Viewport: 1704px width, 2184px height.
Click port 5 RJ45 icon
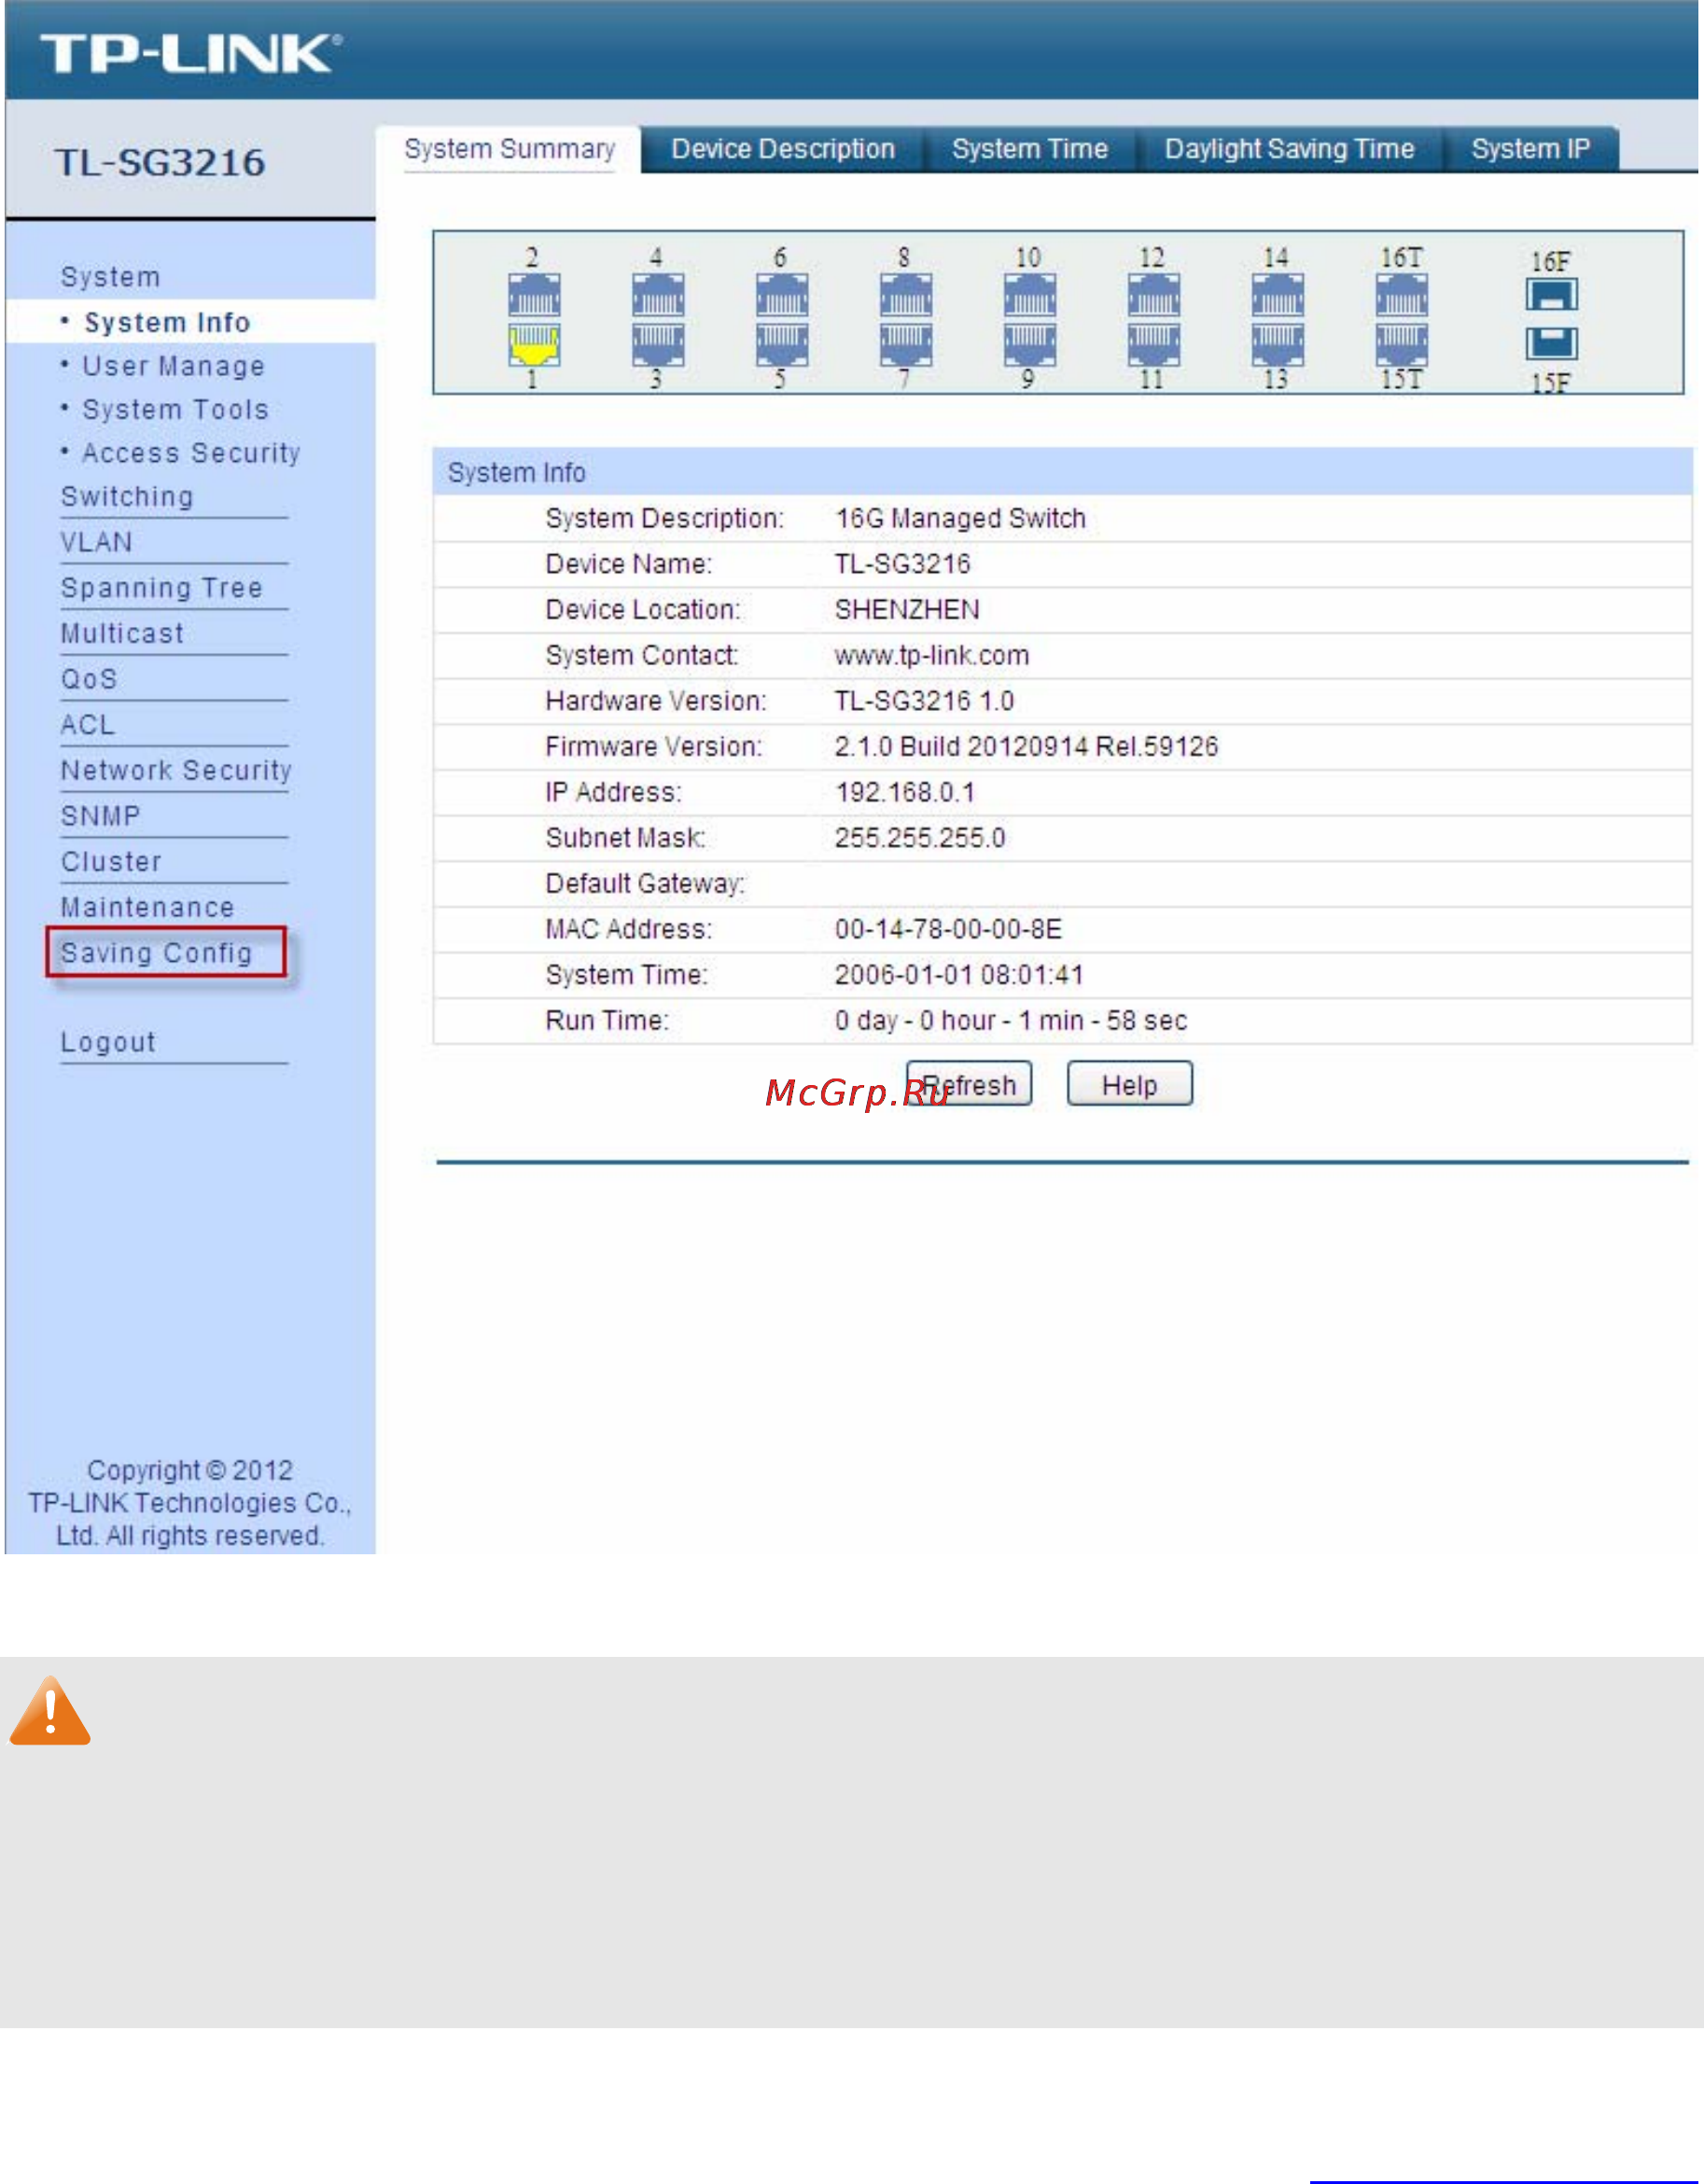tap(782, 345)
